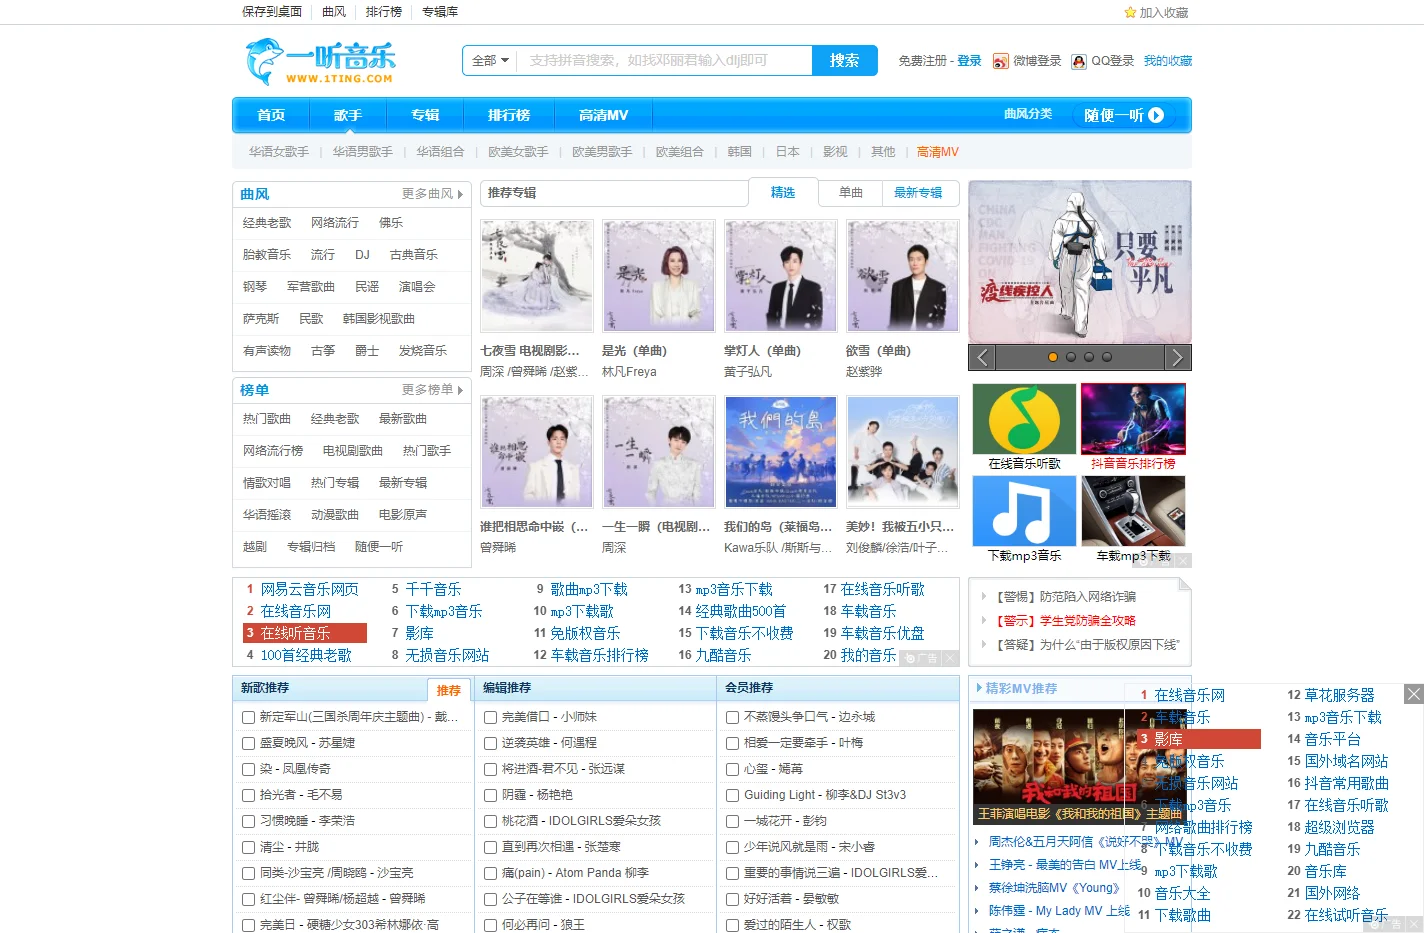Select the last carousel dot indicator
The image size is (1424, 933).
point(1107,357)
